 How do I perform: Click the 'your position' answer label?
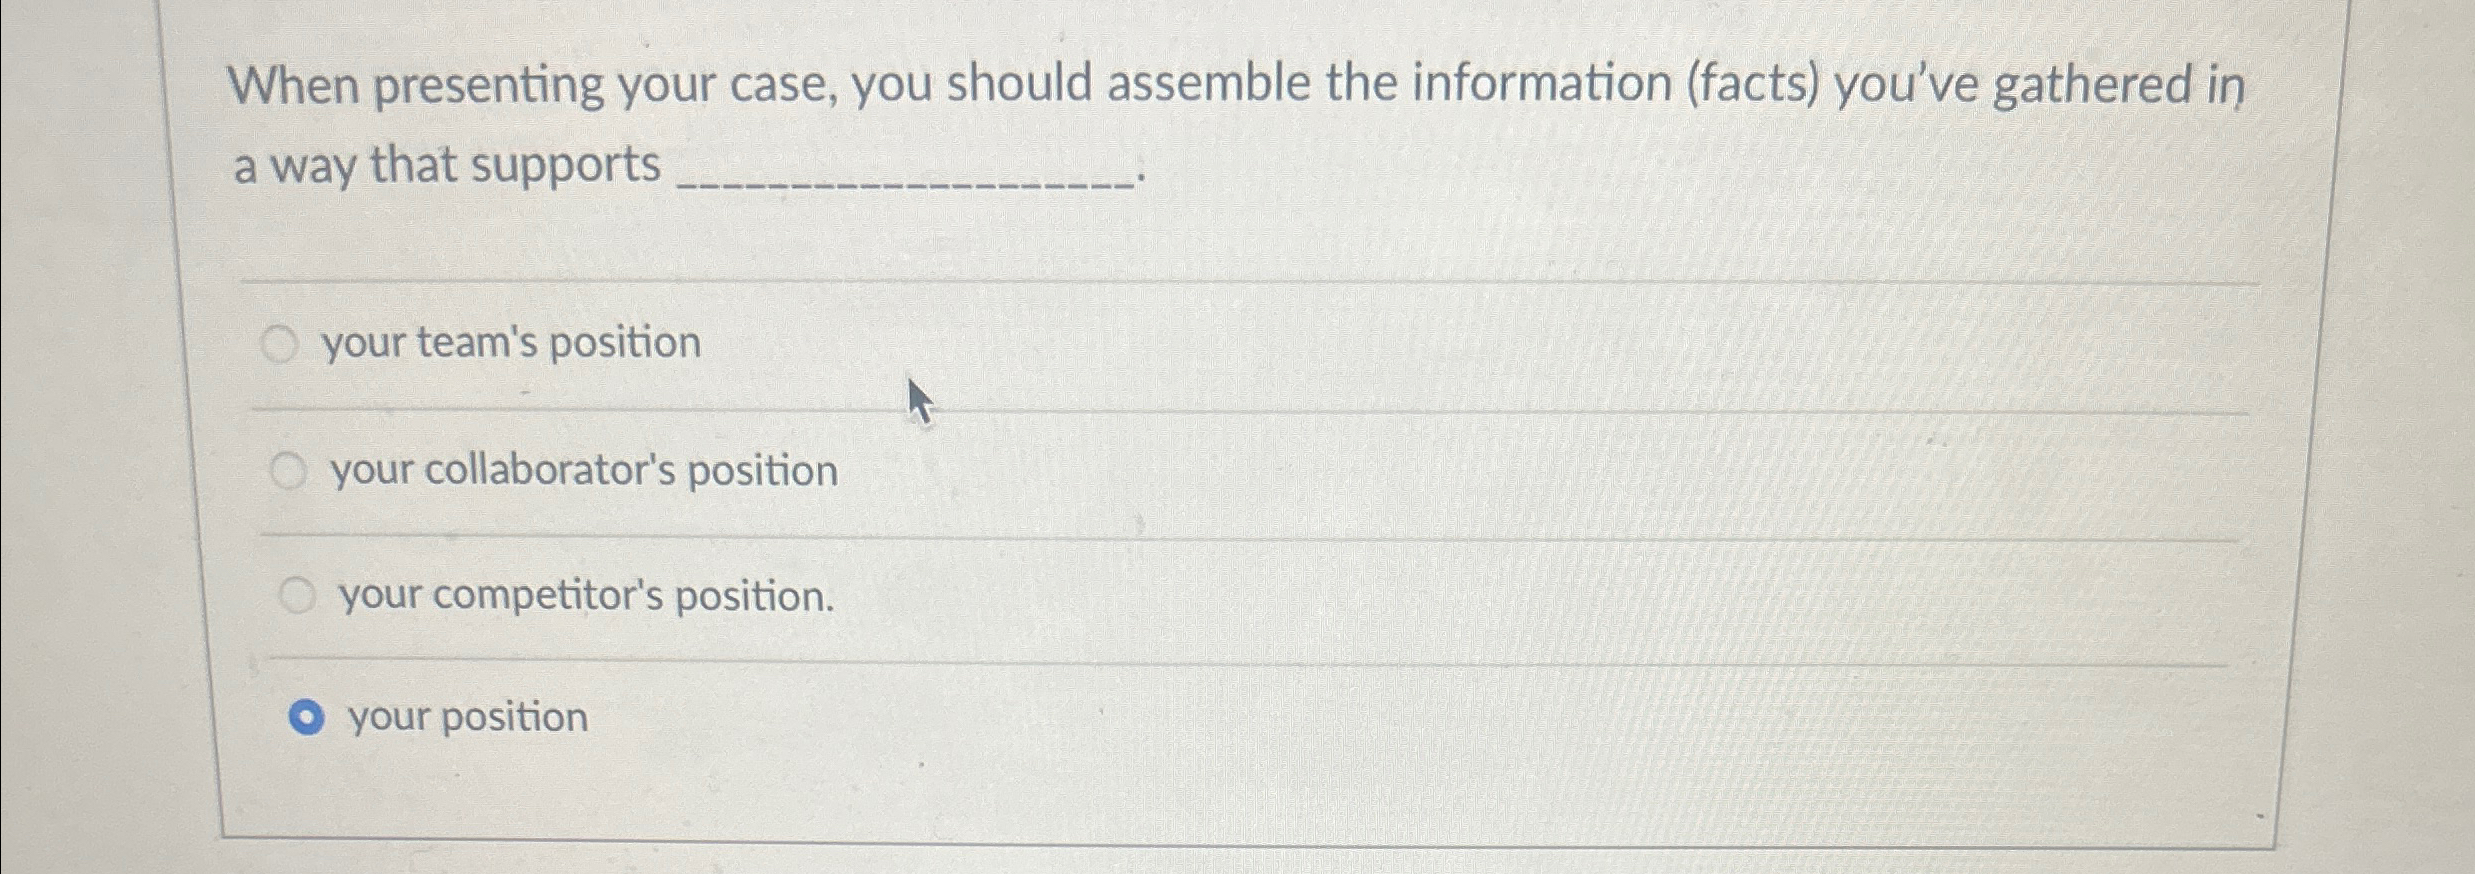pos(466,716)
